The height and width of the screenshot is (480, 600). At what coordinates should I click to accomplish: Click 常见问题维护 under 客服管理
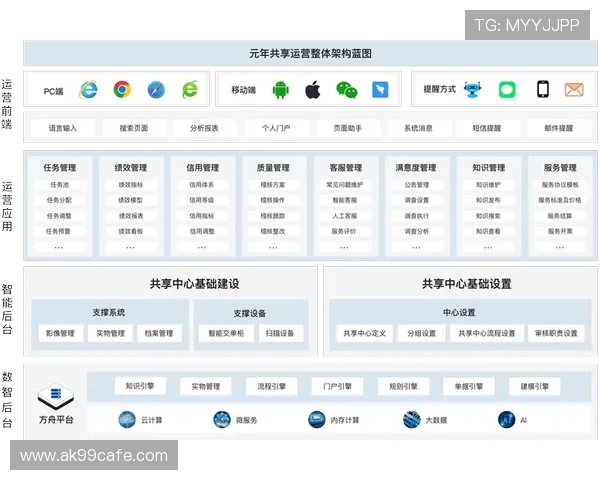coord(345,185)
